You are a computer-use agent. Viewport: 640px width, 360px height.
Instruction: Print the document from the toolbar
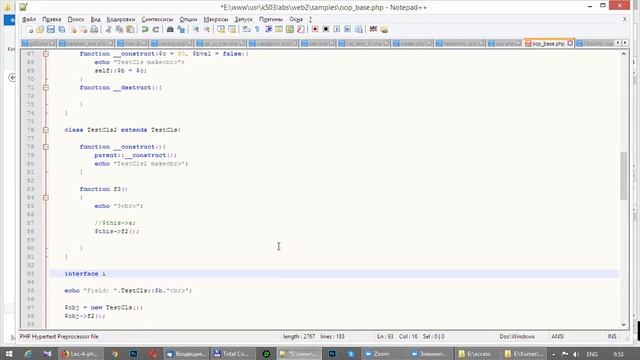click(94, 29)
